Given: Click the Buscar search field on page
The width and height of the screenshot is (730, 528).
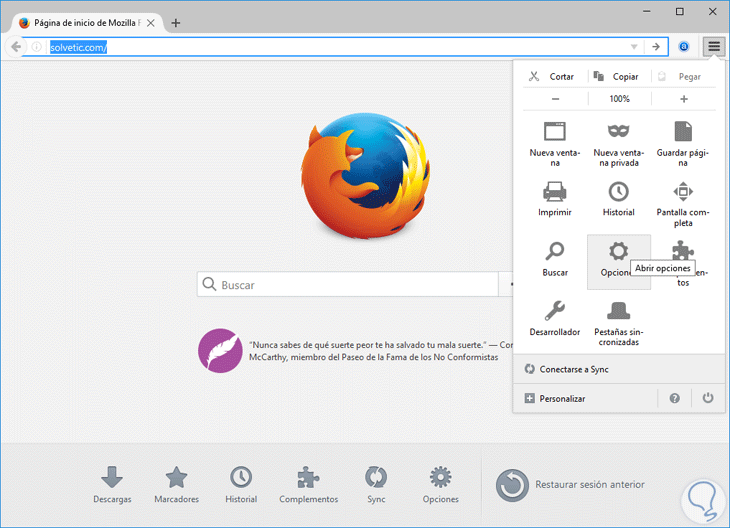Looking at the screenshot, I should coord(347,284).
